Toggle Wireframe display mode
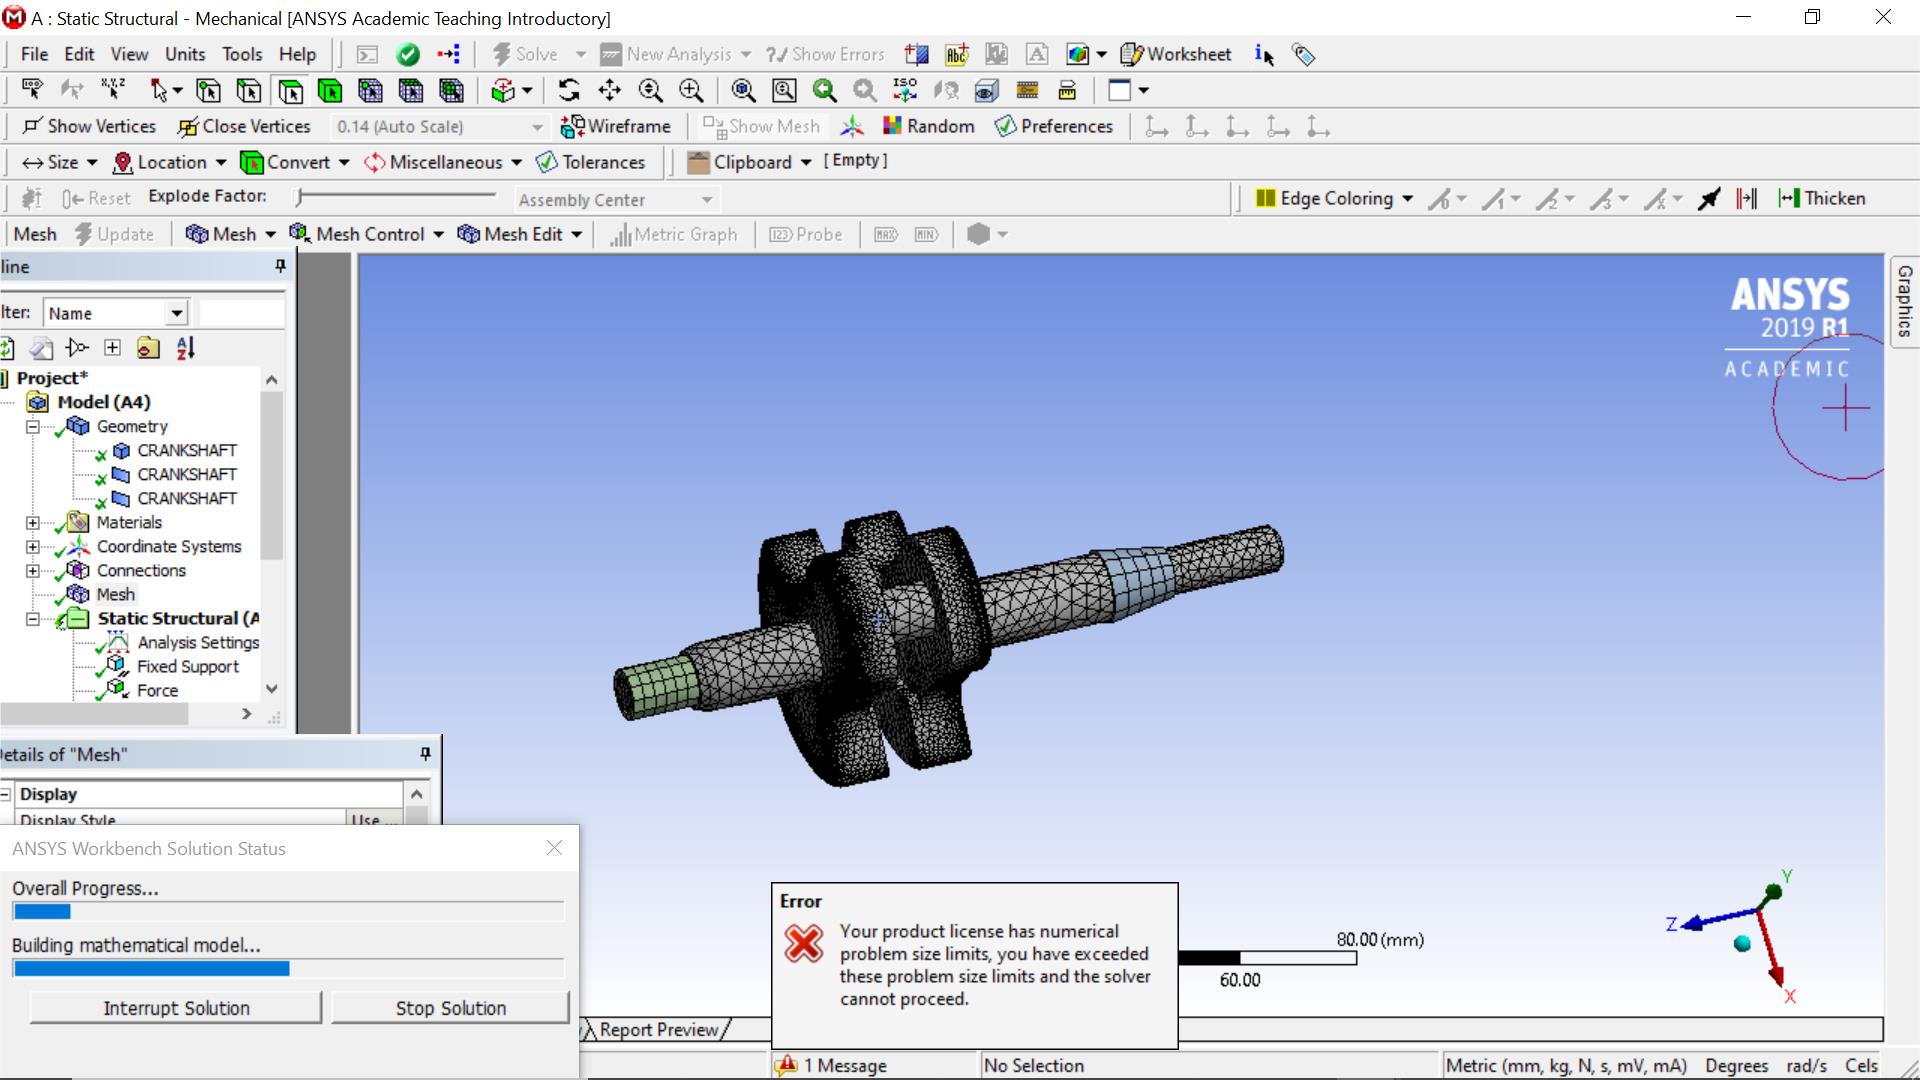Viewport: 1920px width, 1080px height. coord(616,127)
